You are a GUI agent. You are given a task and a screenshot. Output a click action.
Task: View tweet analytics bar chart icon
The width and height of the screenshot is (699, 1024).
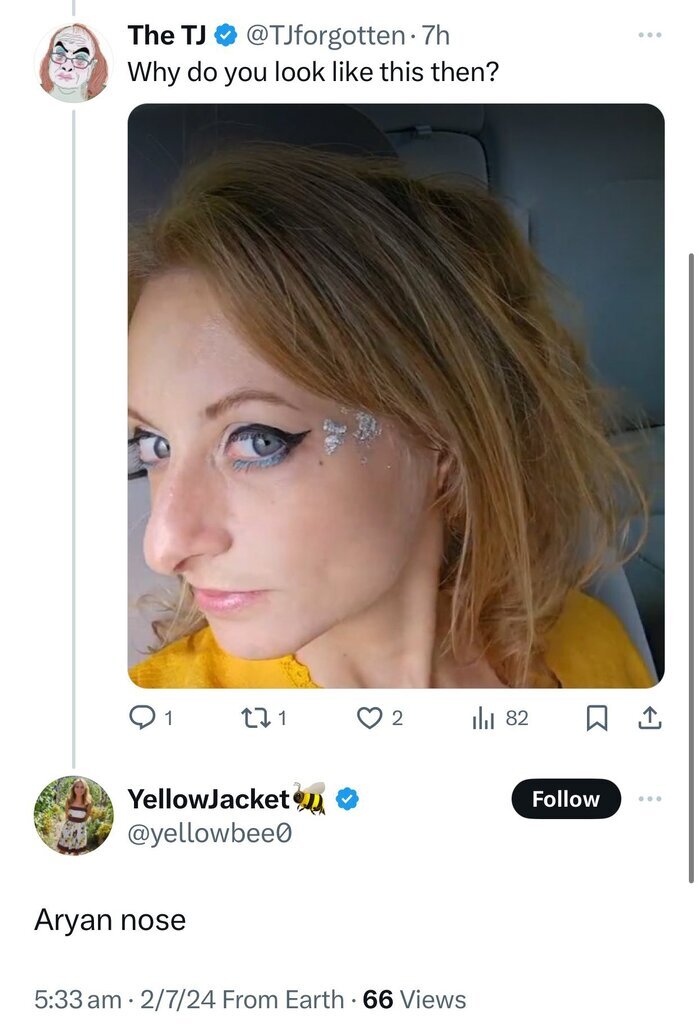(481, 718)
